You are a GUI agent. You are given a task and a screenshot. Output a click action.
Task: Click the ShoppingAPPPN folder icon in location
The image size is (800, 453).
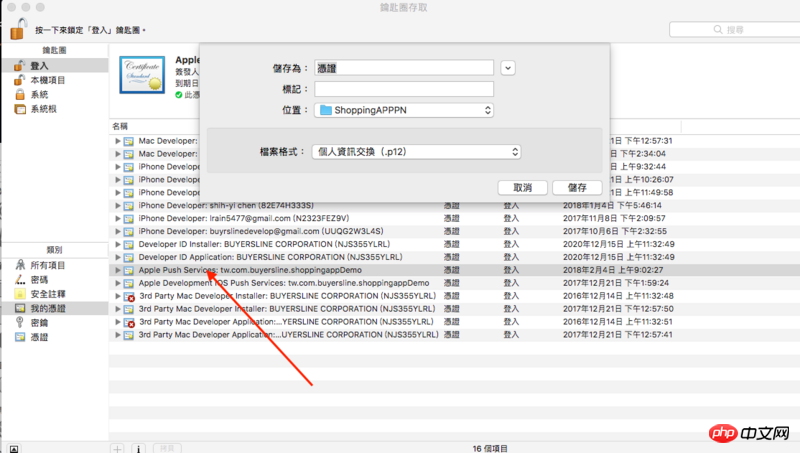coord(326,110)
